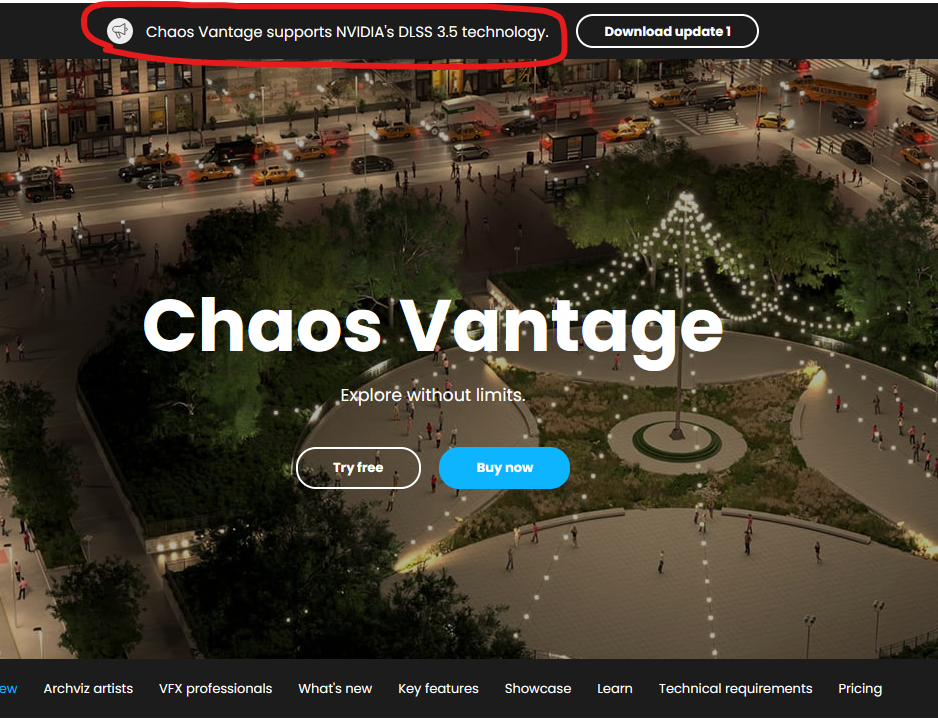Click the blue Buy now button
The width and height of the screenshot is (938, 722).
(x=504, y=468)
